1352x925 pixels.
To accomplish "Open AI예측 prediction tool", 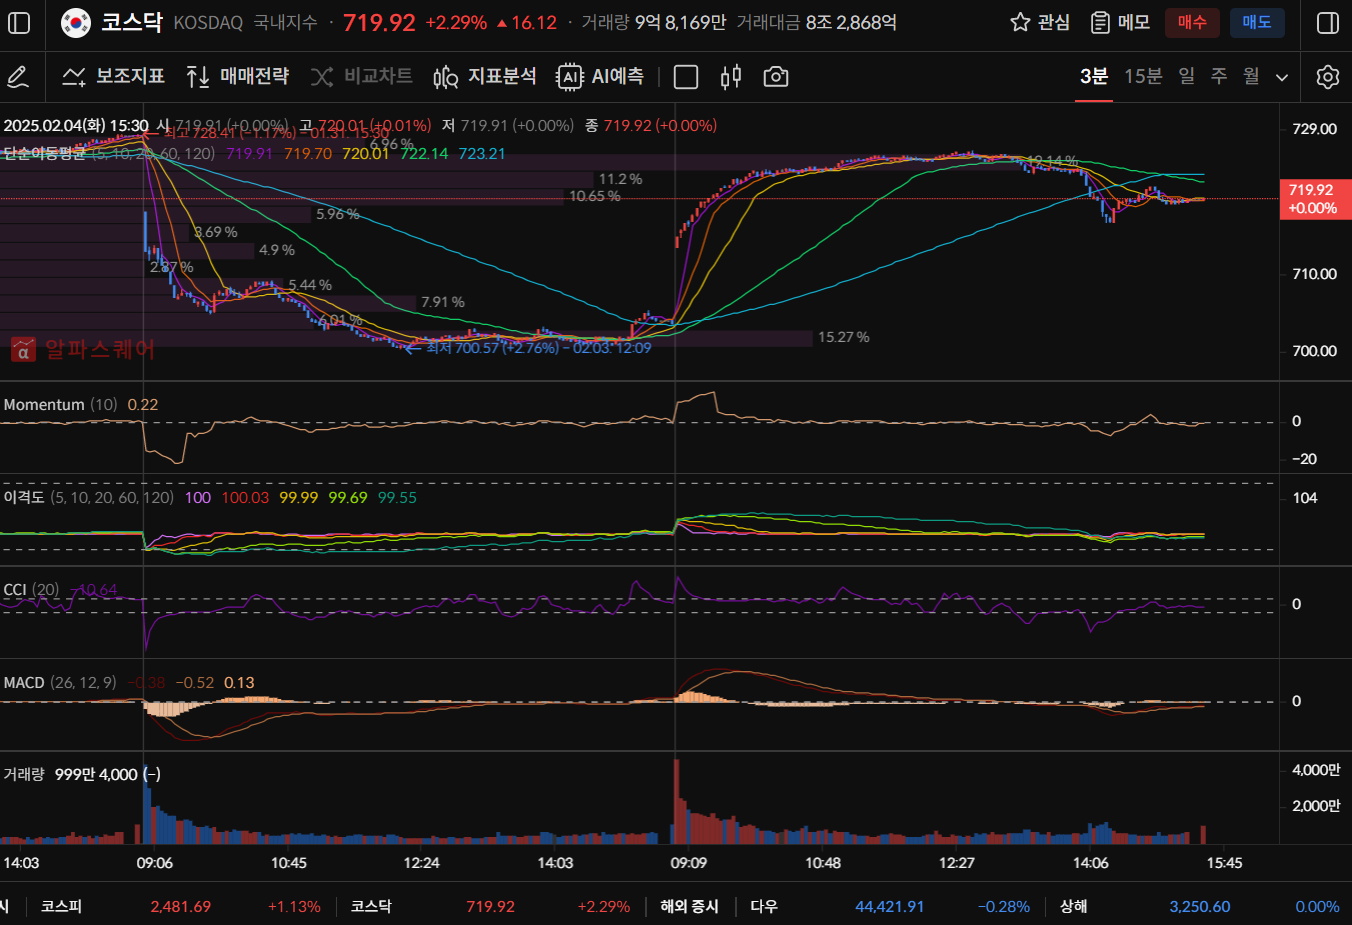I will [x=600, y=77].
